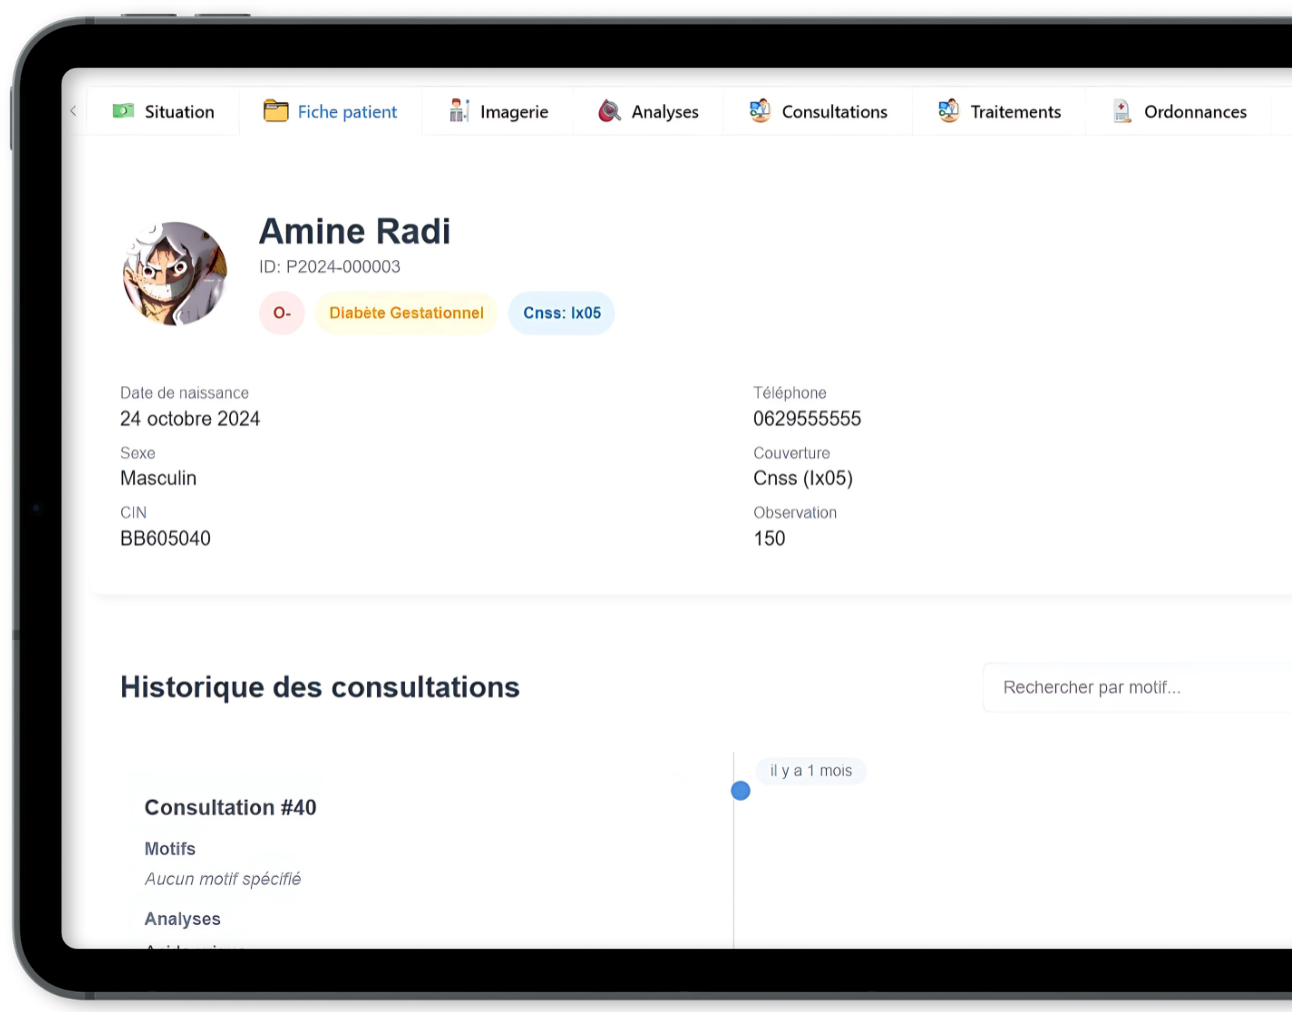Click the 'il y a 1 mois' label
The image size is (1292, 1012).
tap(811, 771)
